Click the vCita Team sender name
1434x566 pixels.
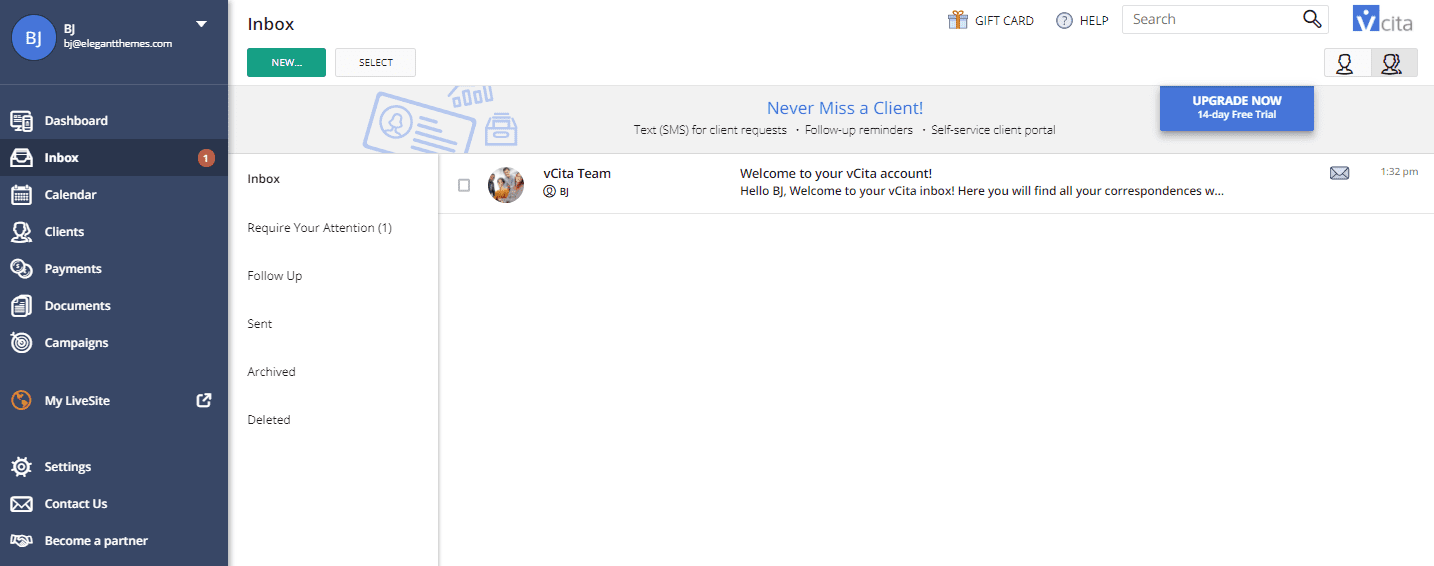point(577,173)
